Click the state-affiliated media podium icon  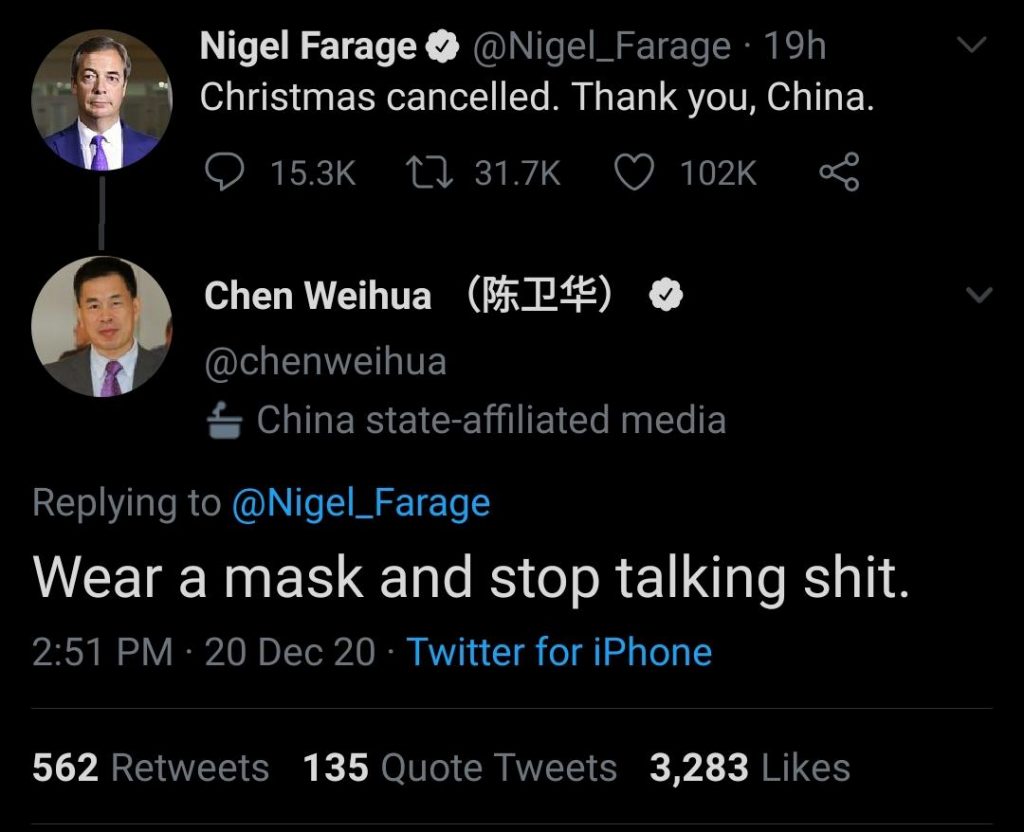click(225, 420)
